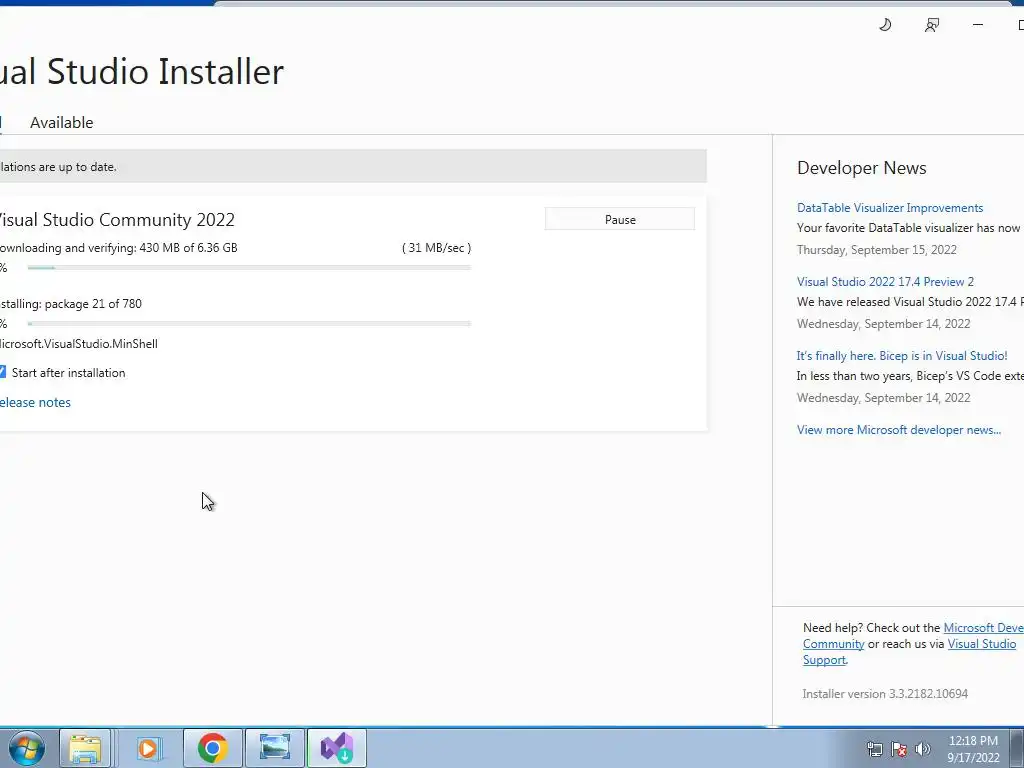Click the Developer News heading
This screenshot has height=768, width=1024.
[x=861, y=168]
